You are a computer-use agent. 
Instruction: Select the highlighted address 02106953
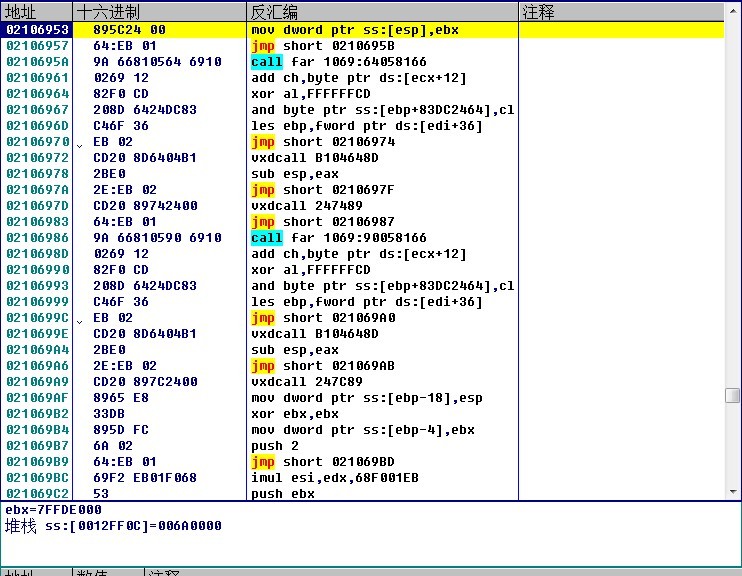pyautogui.click(x=37, y=30)
